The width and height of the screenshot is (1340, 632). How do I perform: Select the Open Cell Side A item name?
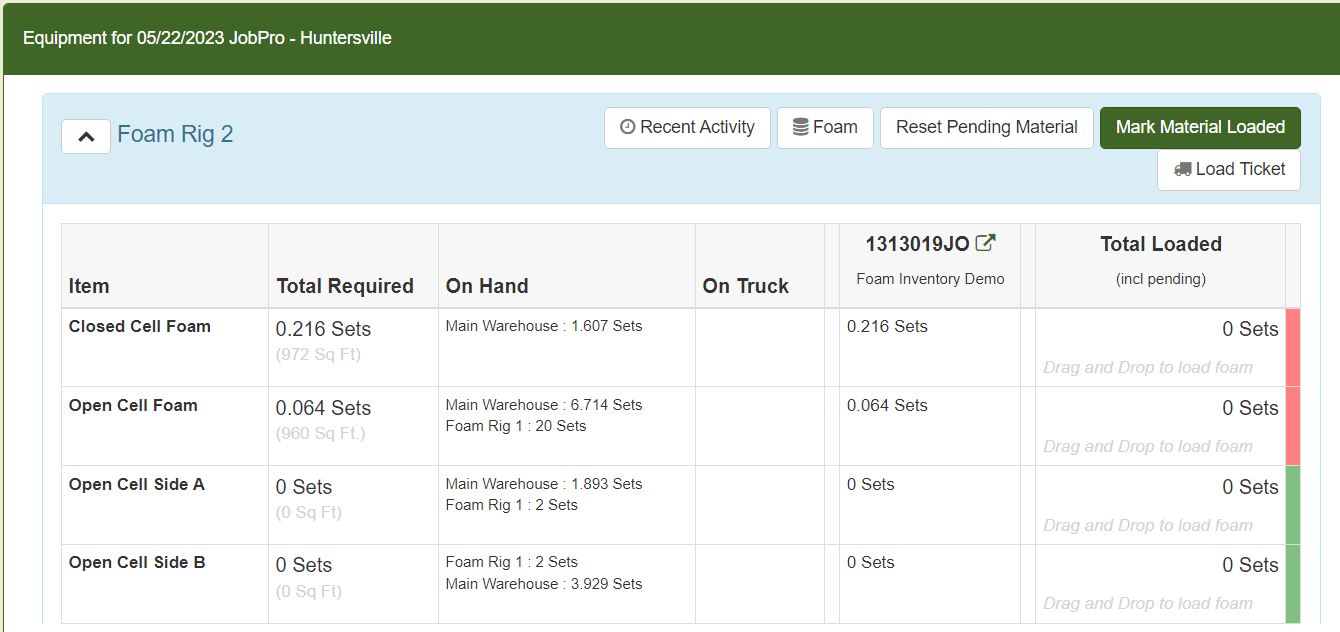(137, 484)
